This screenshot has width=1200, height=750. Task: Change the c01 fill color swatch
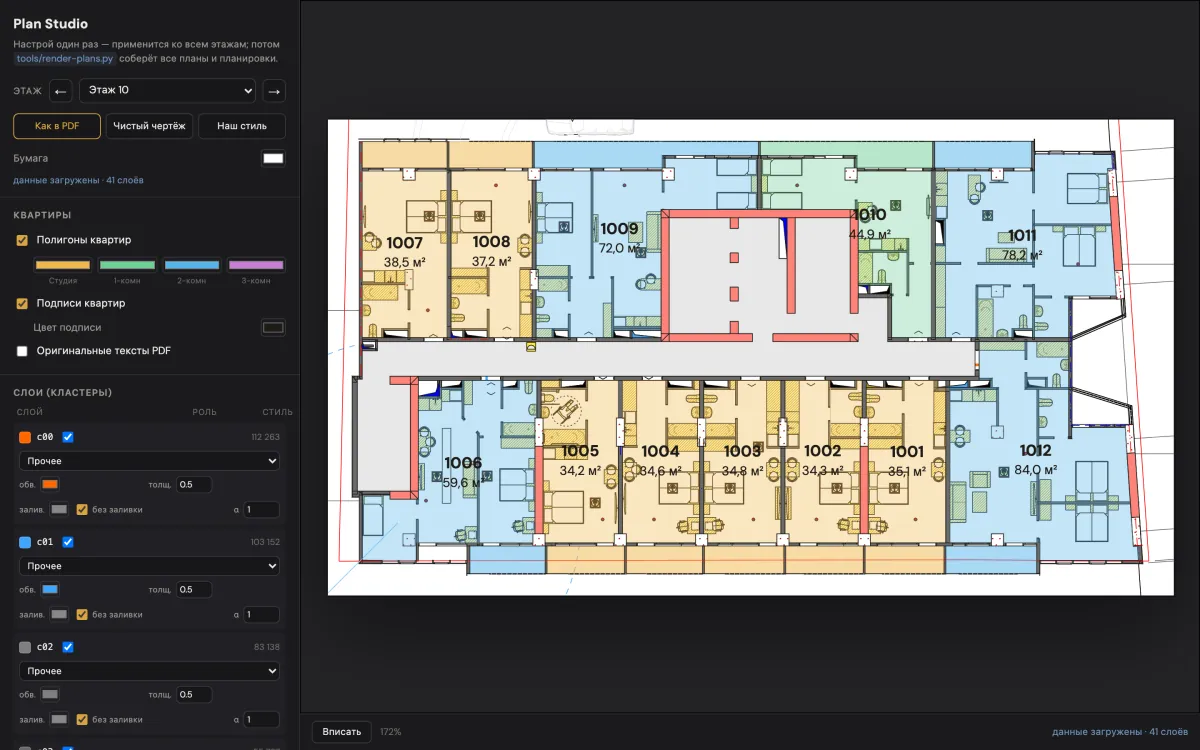tap(59, 614)
